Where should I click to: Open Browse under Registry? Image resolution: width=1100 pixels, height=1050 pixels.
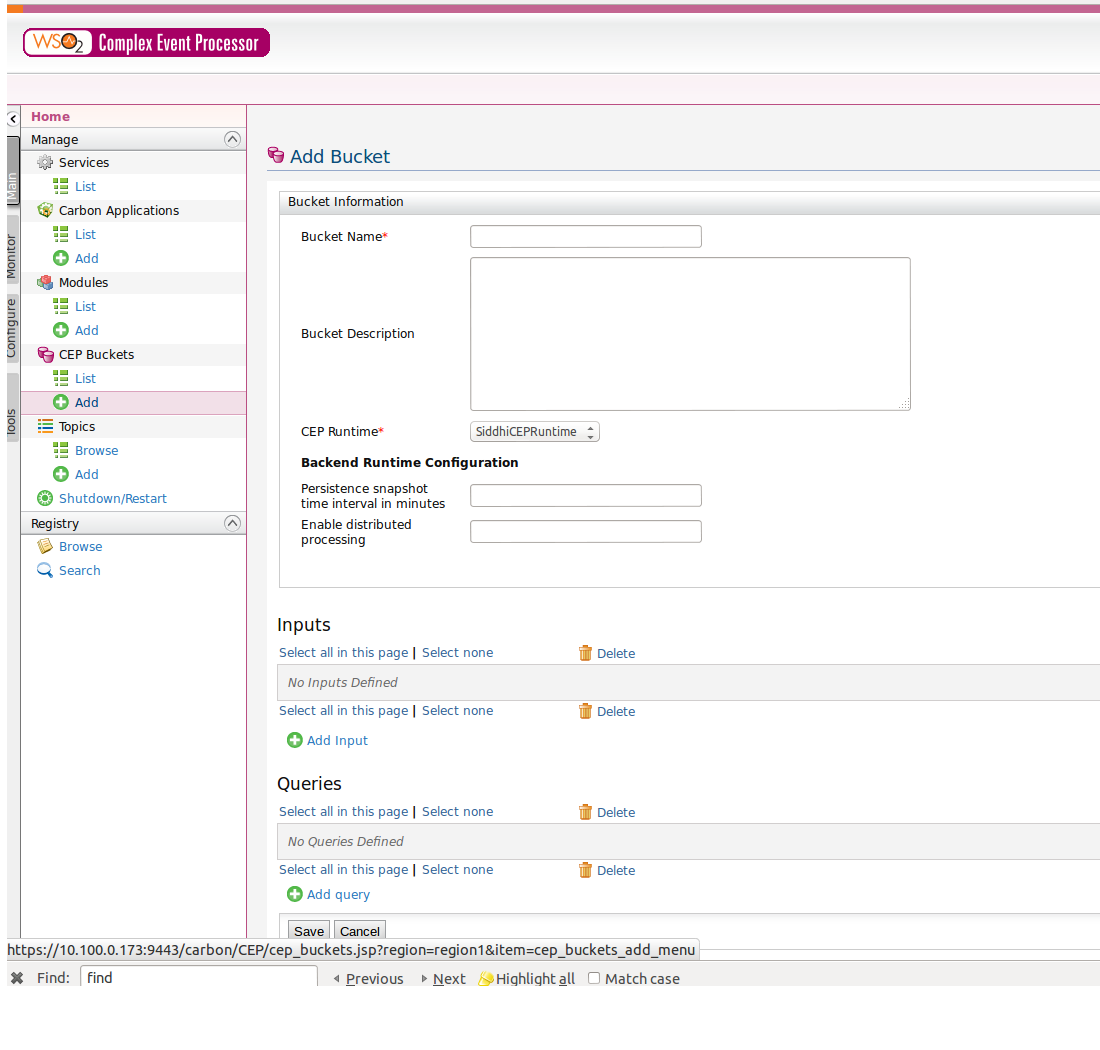pyautogui.click(x=81, y=546)
